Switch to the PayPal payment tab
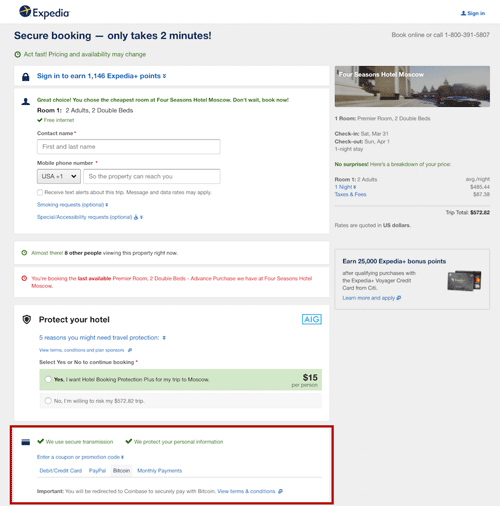 (97, 471)
